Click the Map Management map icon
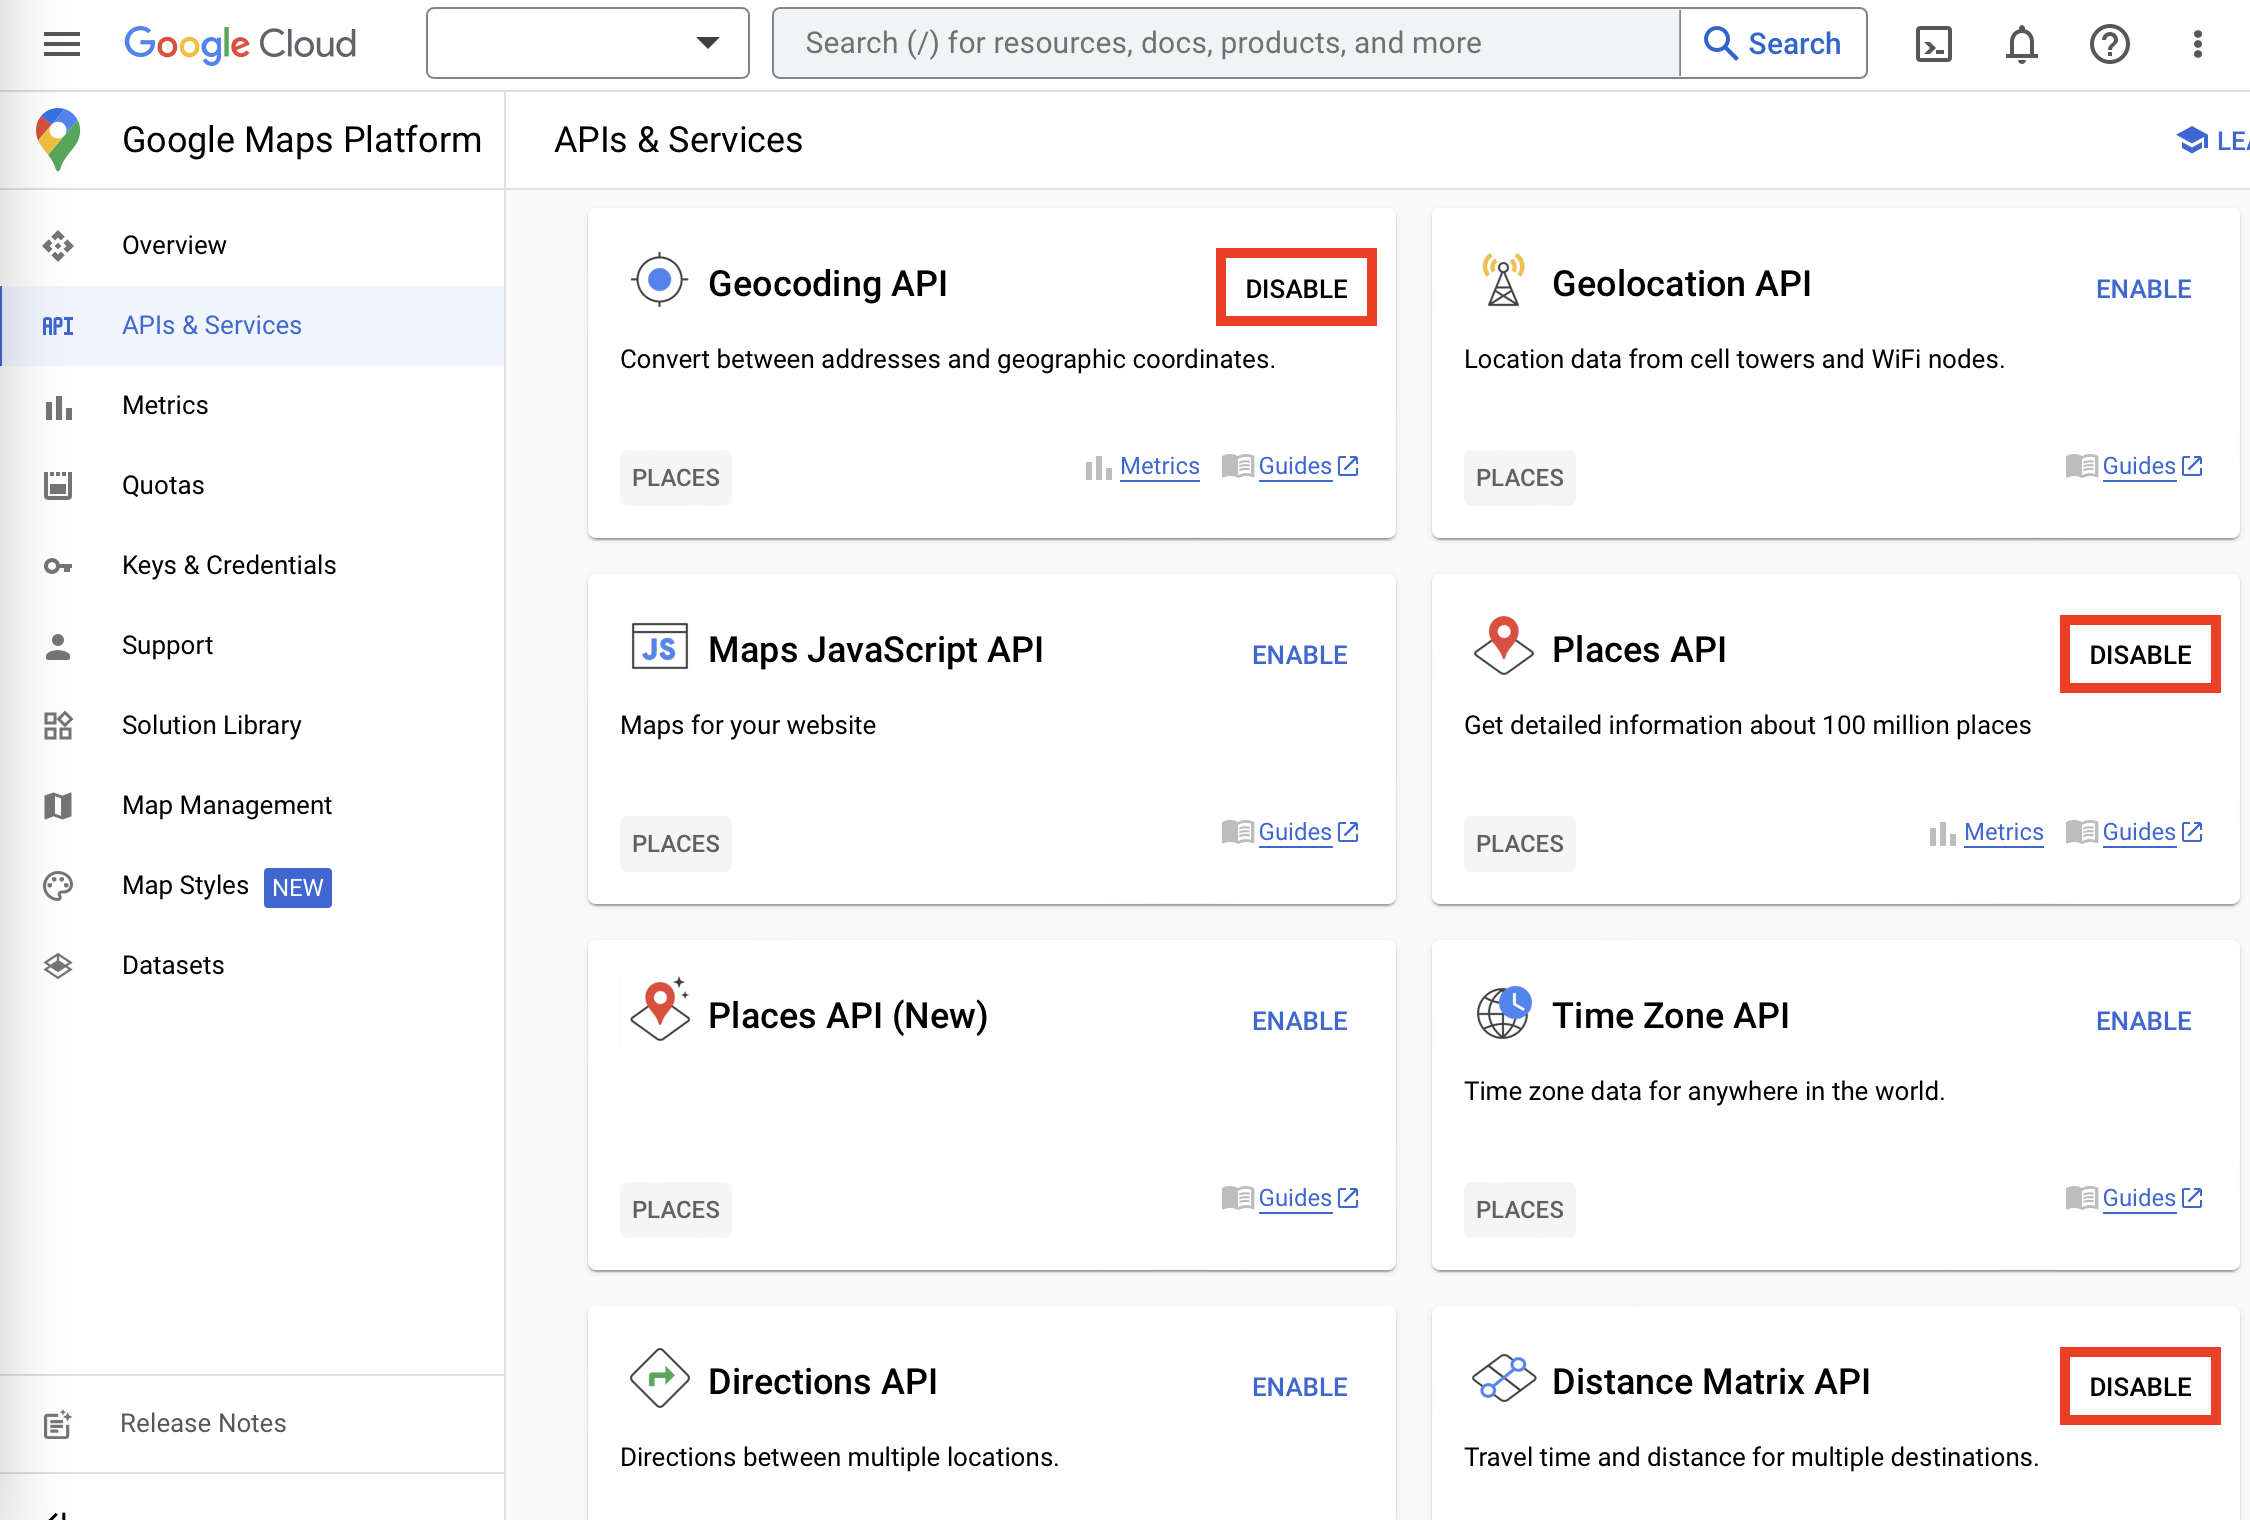 click(57, 805)
